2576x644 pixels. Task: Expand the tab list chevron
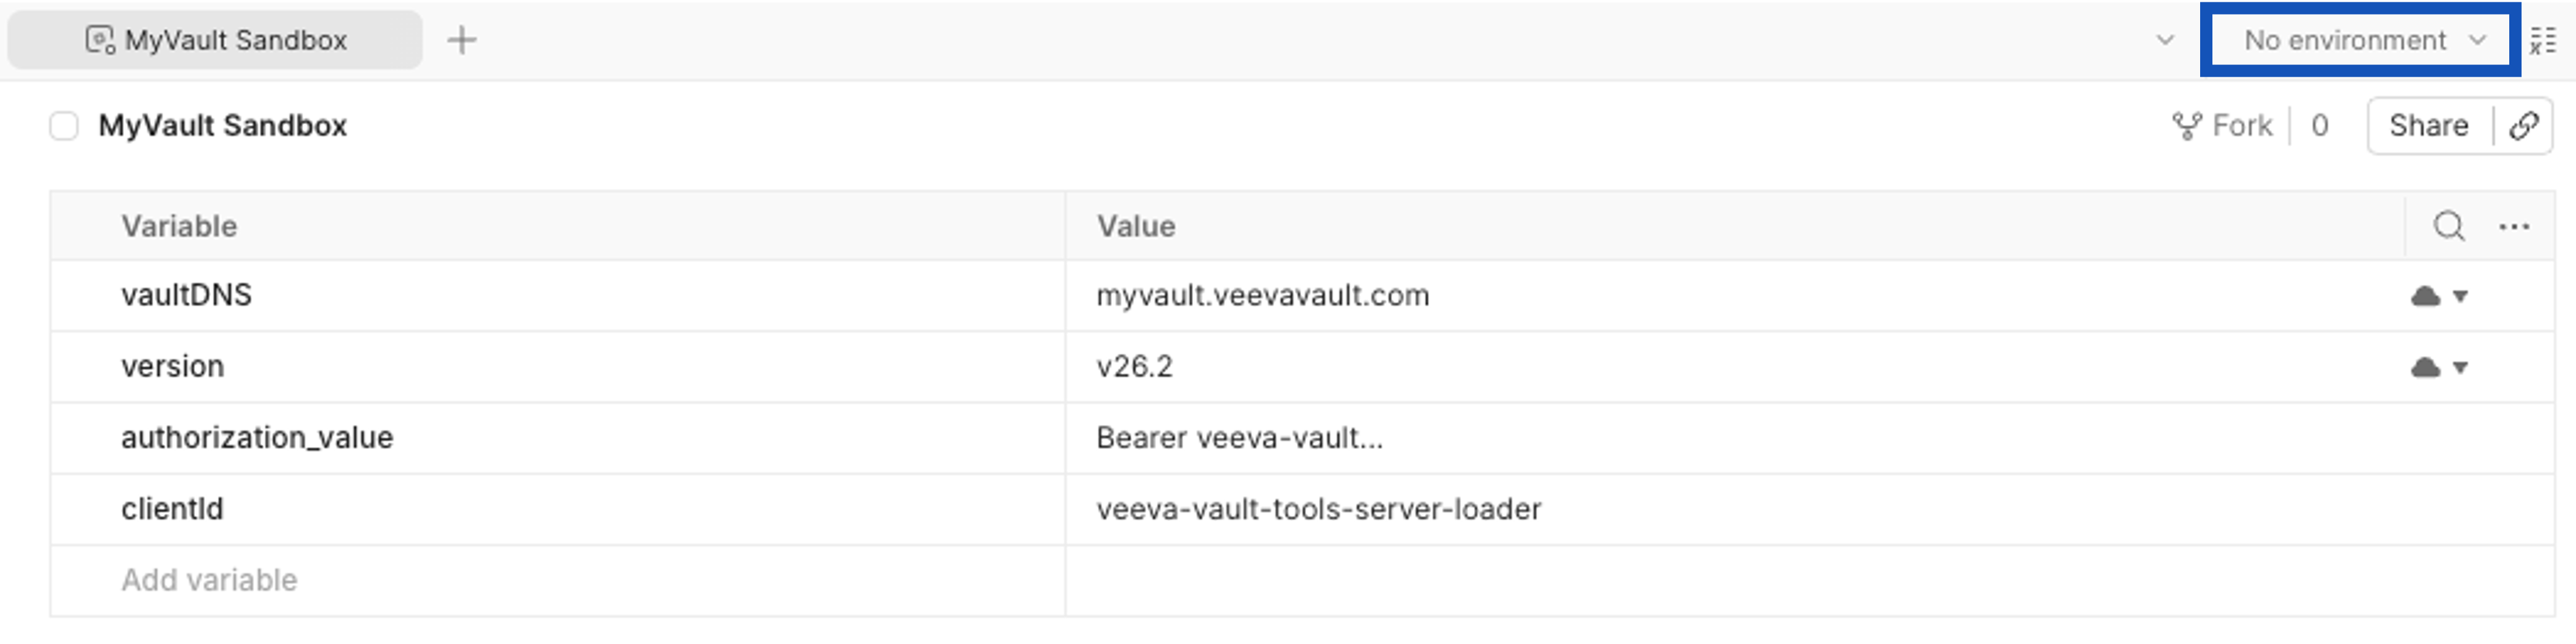[x=2165, y=40]
